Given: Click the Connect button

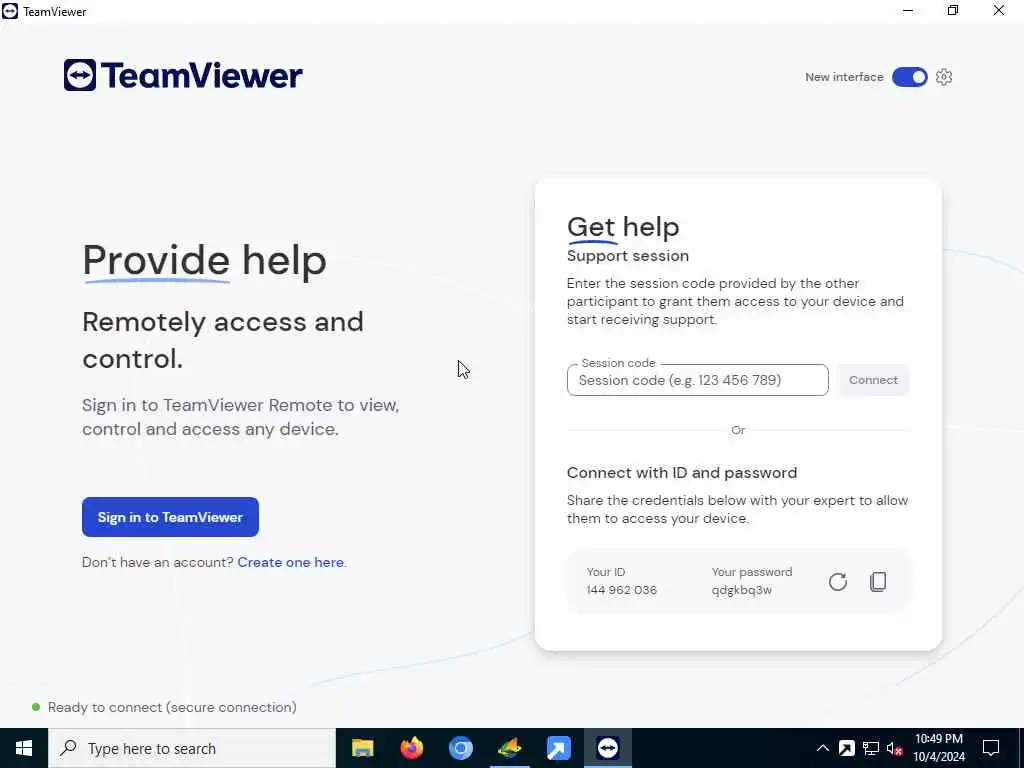Looking at the screenshot, I should 873,380.
